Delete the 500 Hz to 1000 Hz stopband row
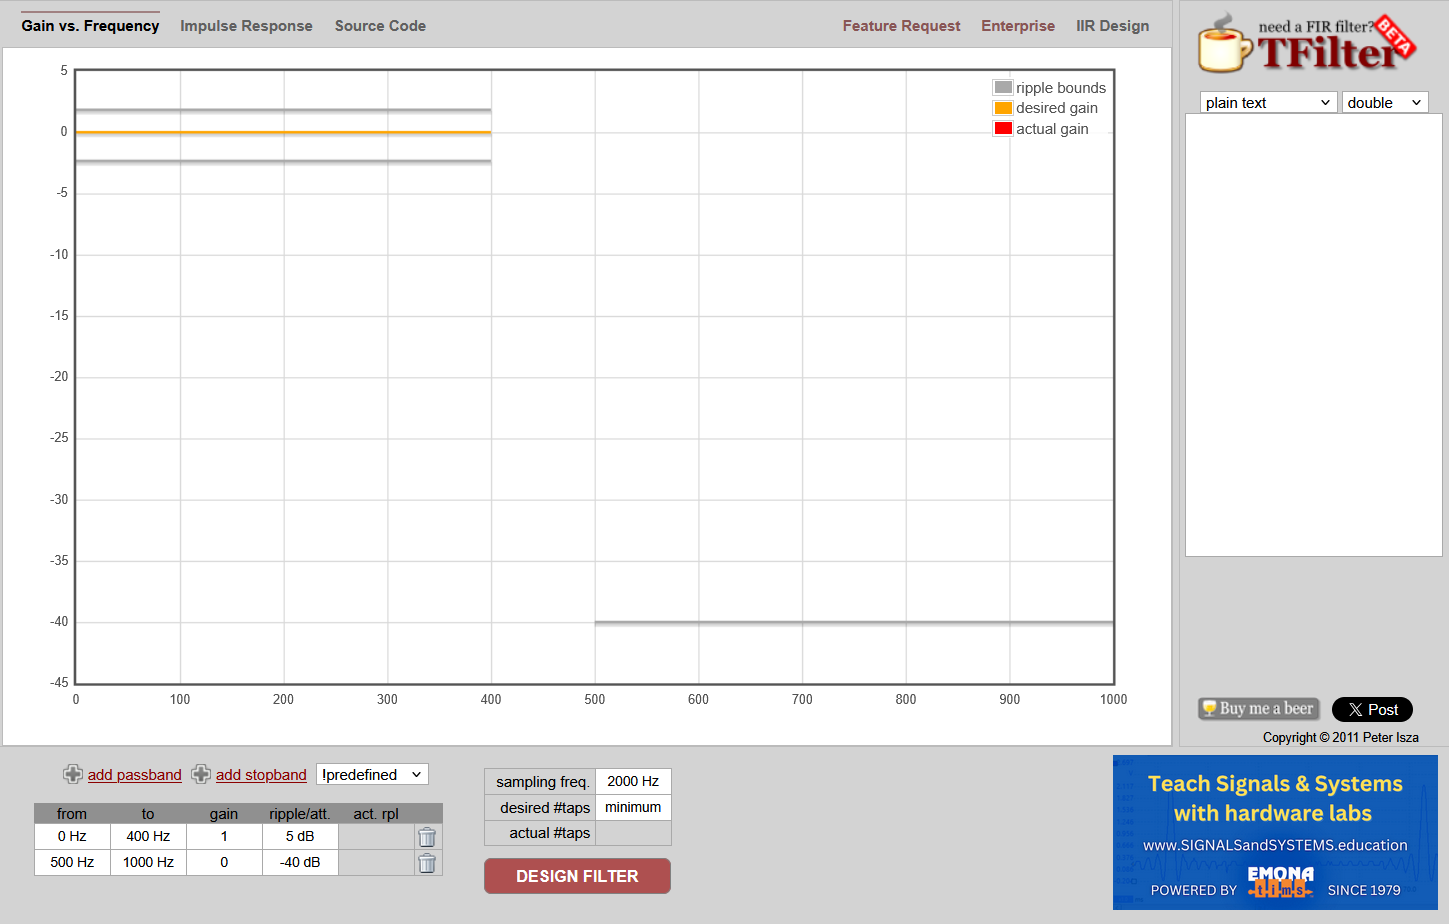The image size is (1449, 924). (x=427, y=863)
